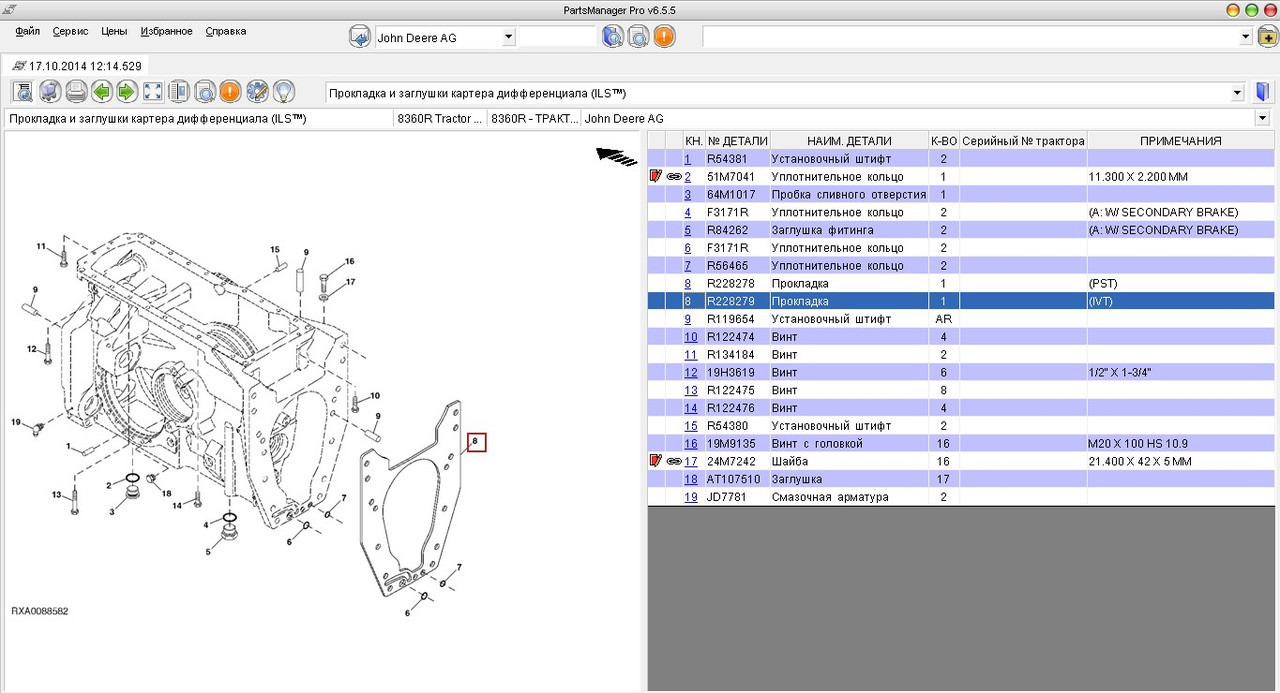Select the 17.10.2014 12:14.529 tab
The height and width of the screenshot is (693, 1280).
point(77,65)
